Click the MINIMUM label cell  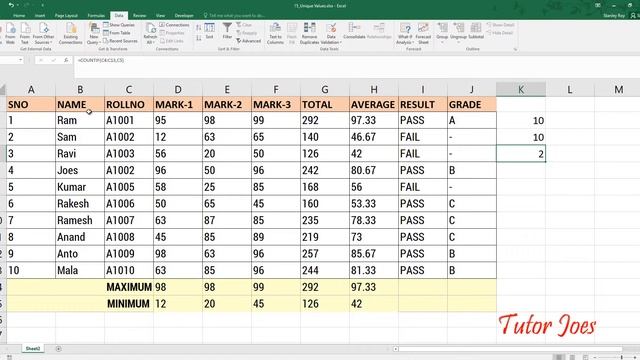[129, 304]
